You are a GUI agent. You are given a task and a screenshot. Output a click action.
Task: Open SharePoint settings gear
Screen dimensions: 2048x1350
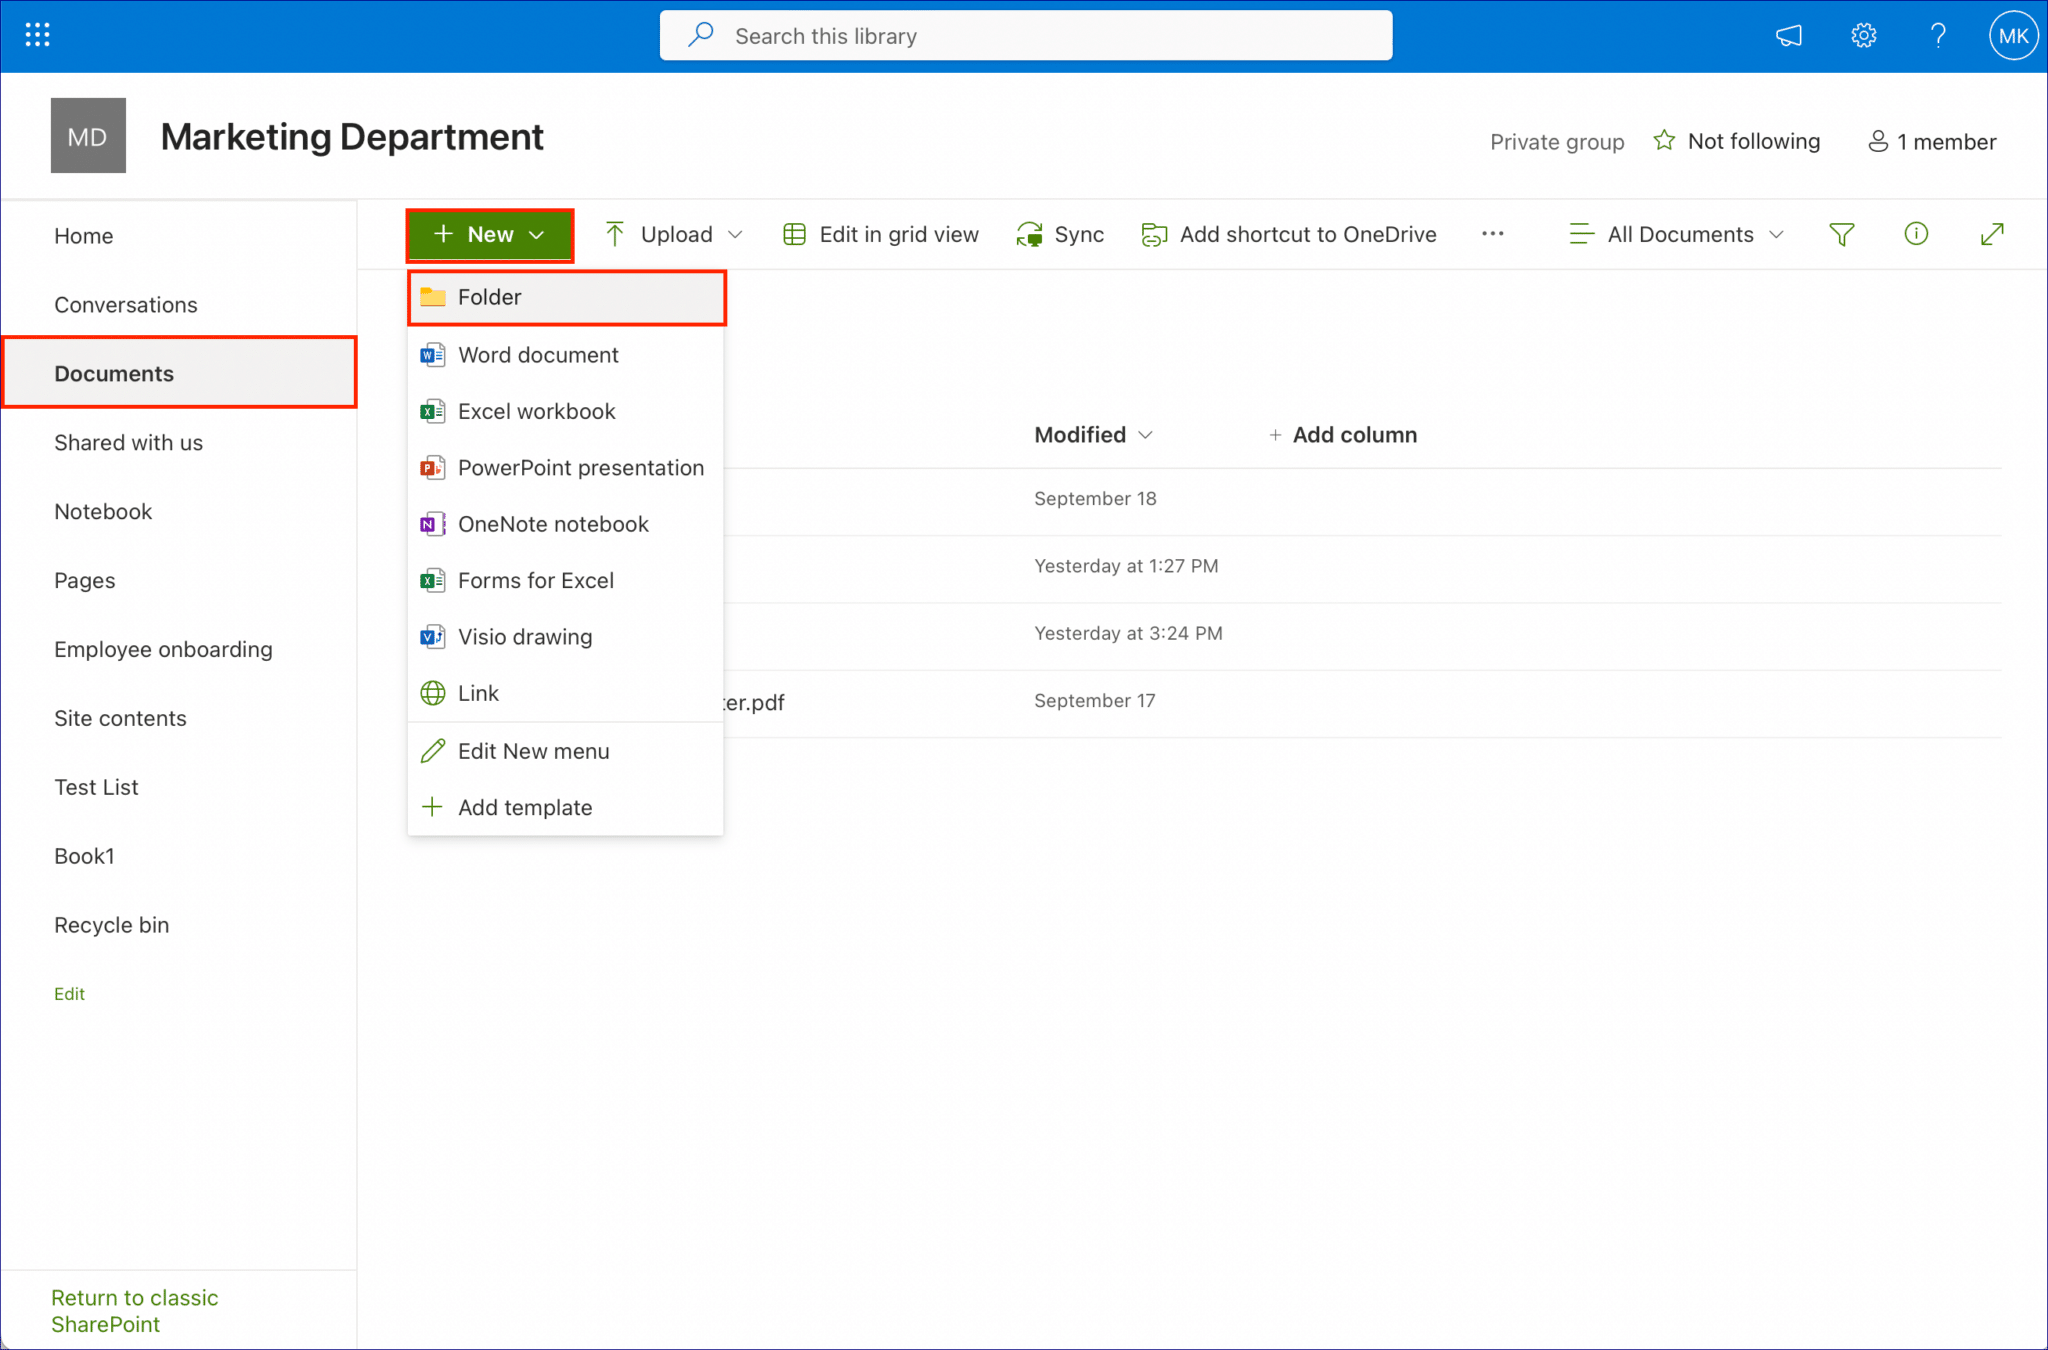[1863, 35]
